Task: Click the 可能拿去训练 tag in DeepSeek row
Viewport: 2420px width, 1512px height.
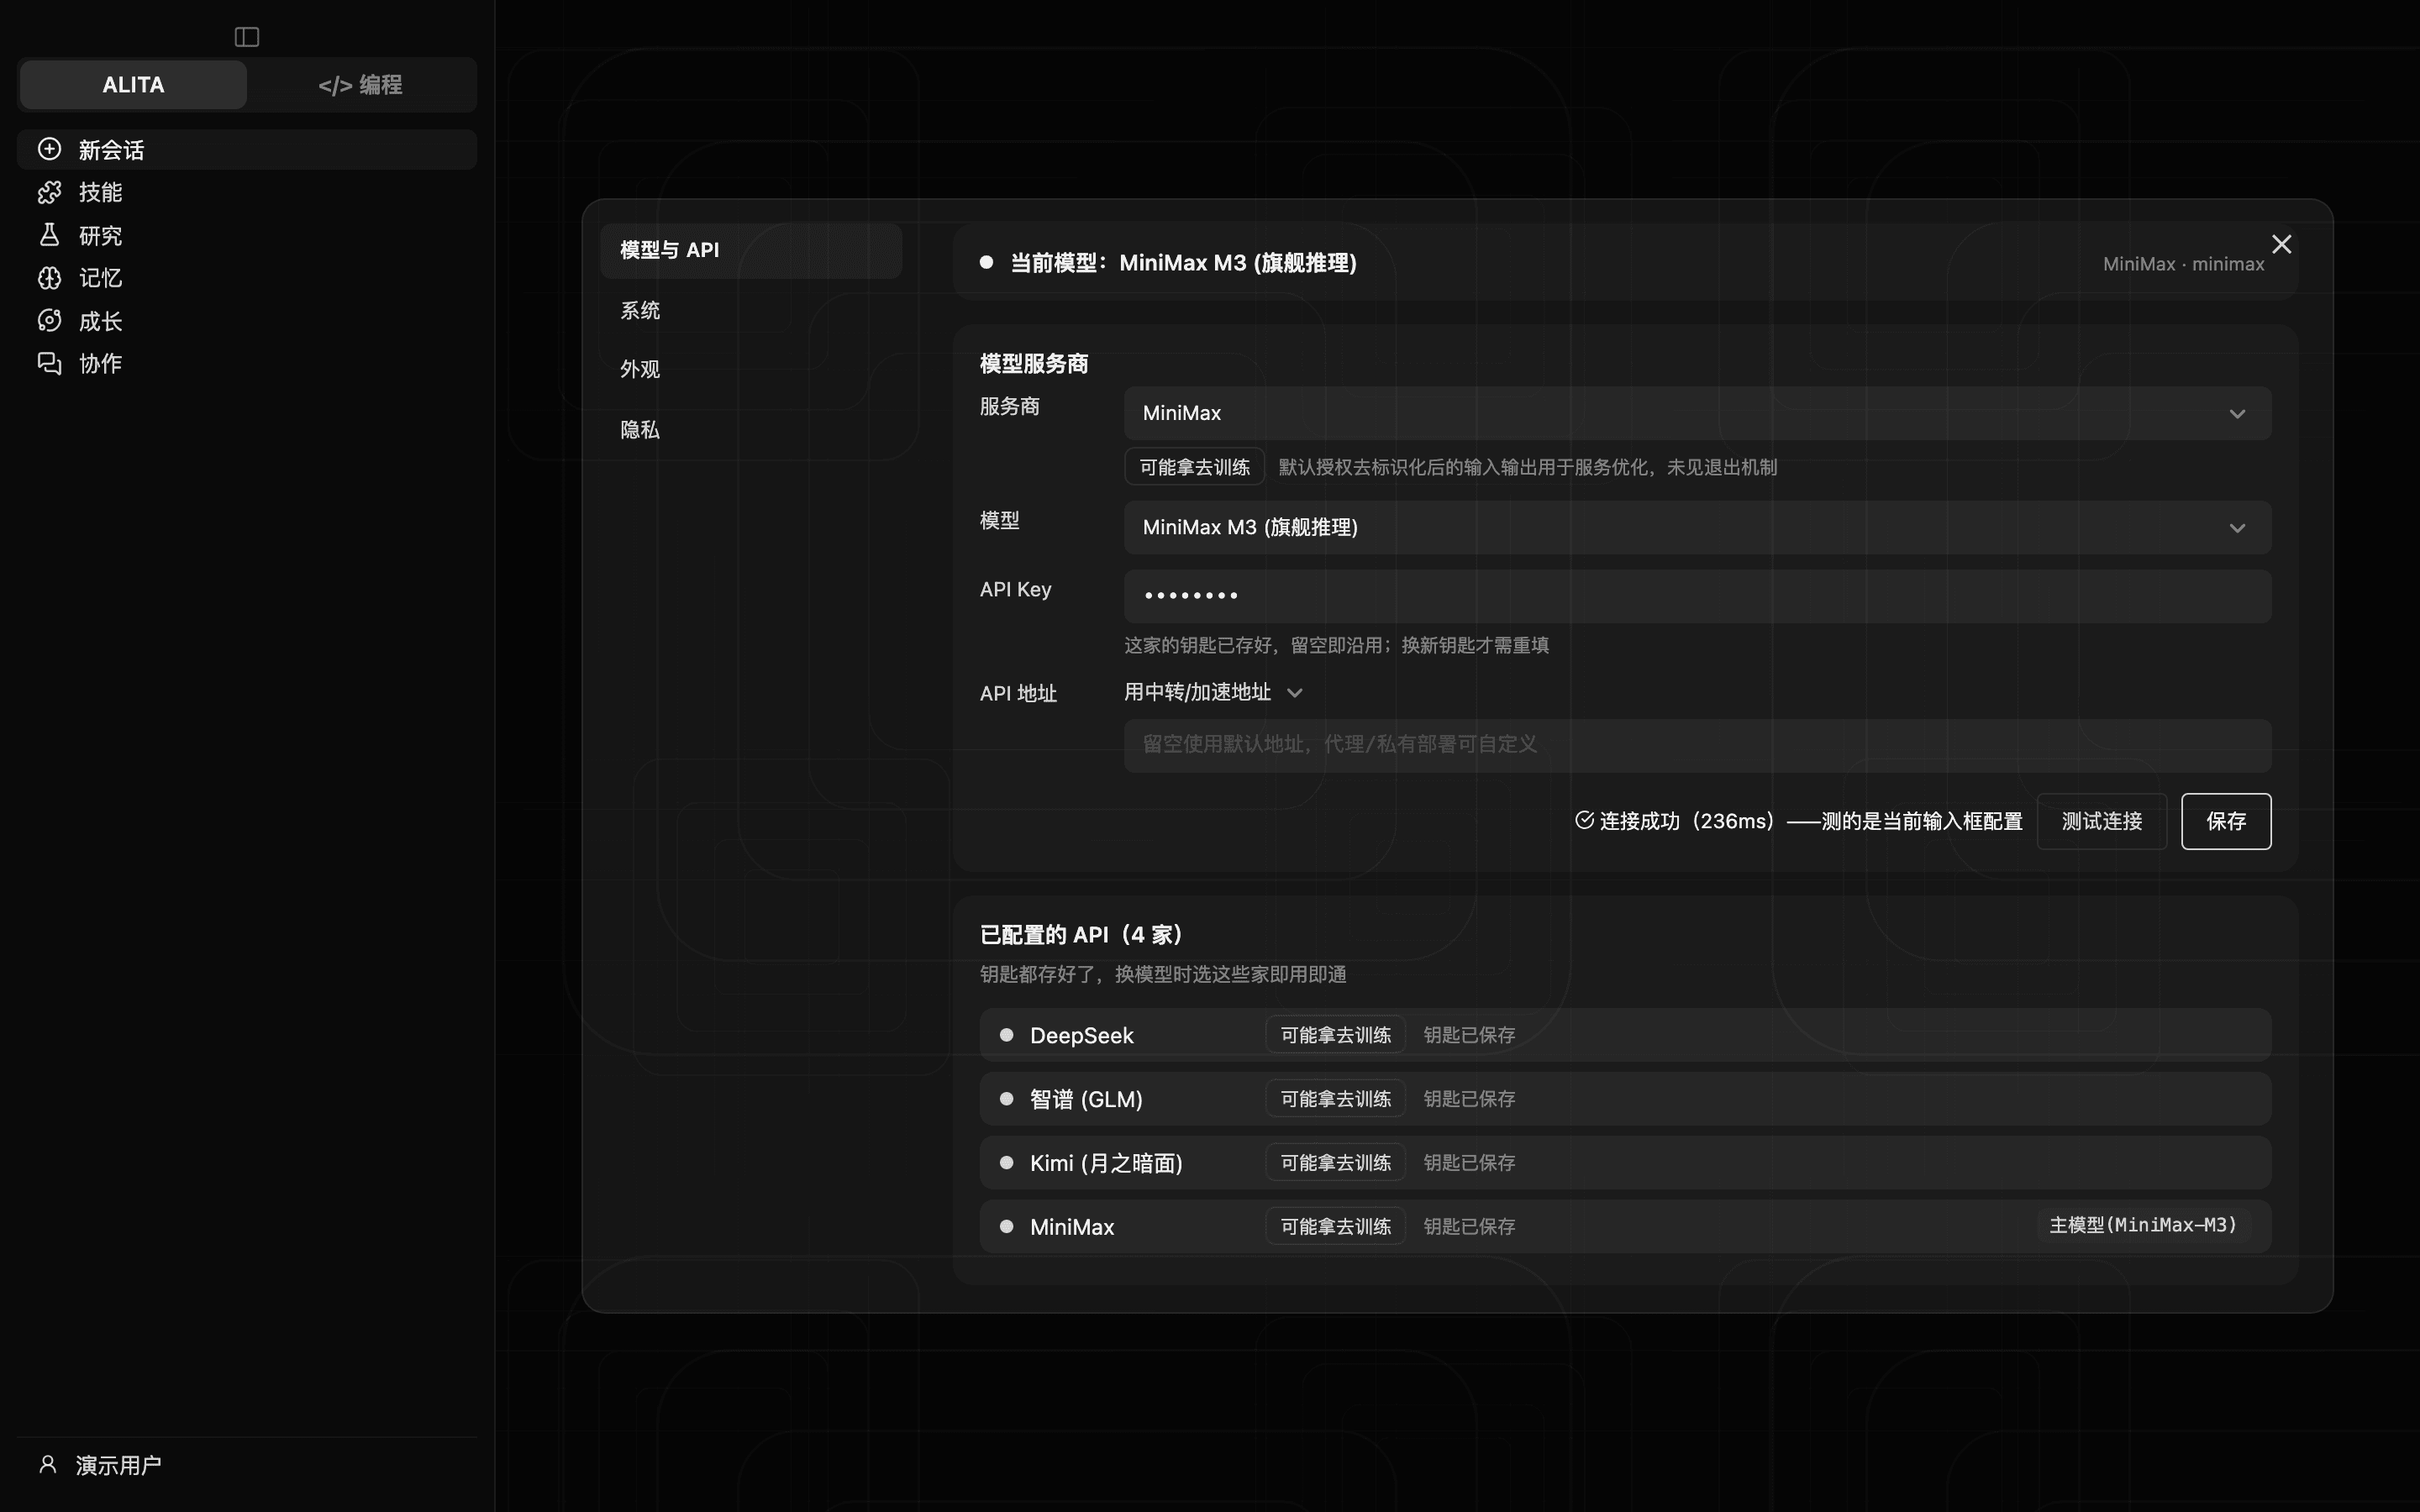Action: [1335, 1035]
